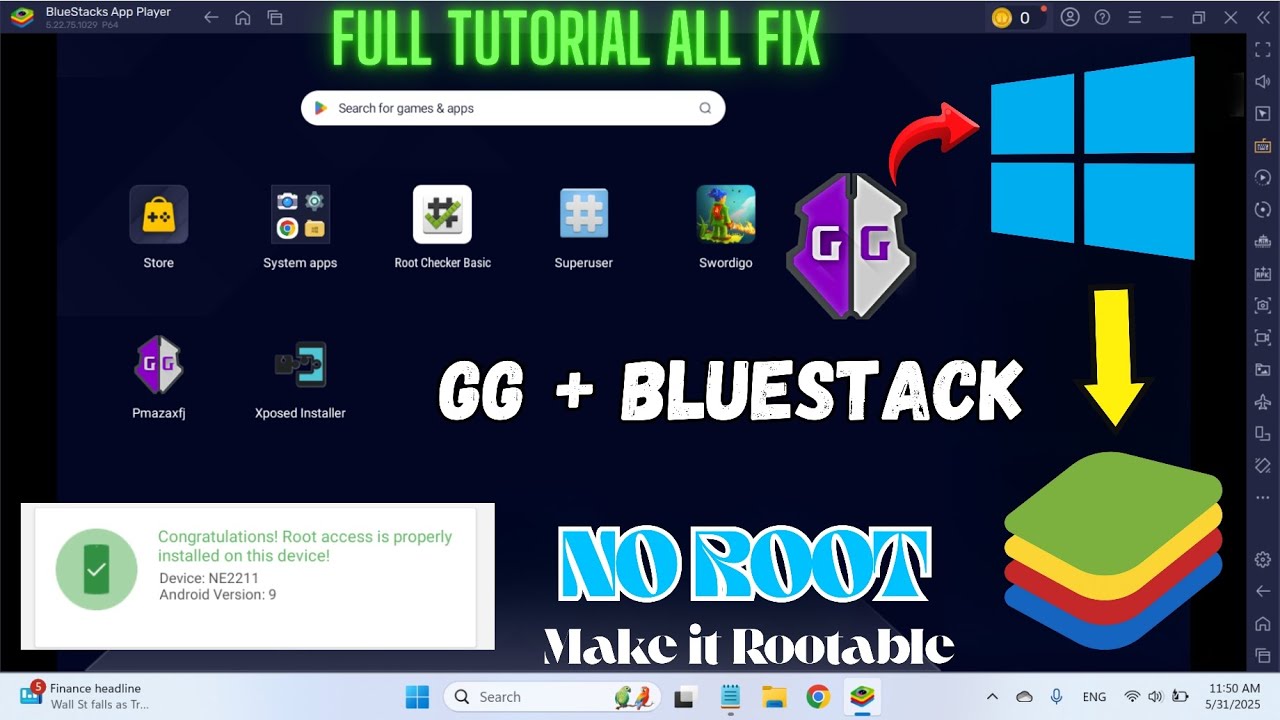Click the microphone tray icon
This screenshot has width=1280, height=720.
(1056, 697)
